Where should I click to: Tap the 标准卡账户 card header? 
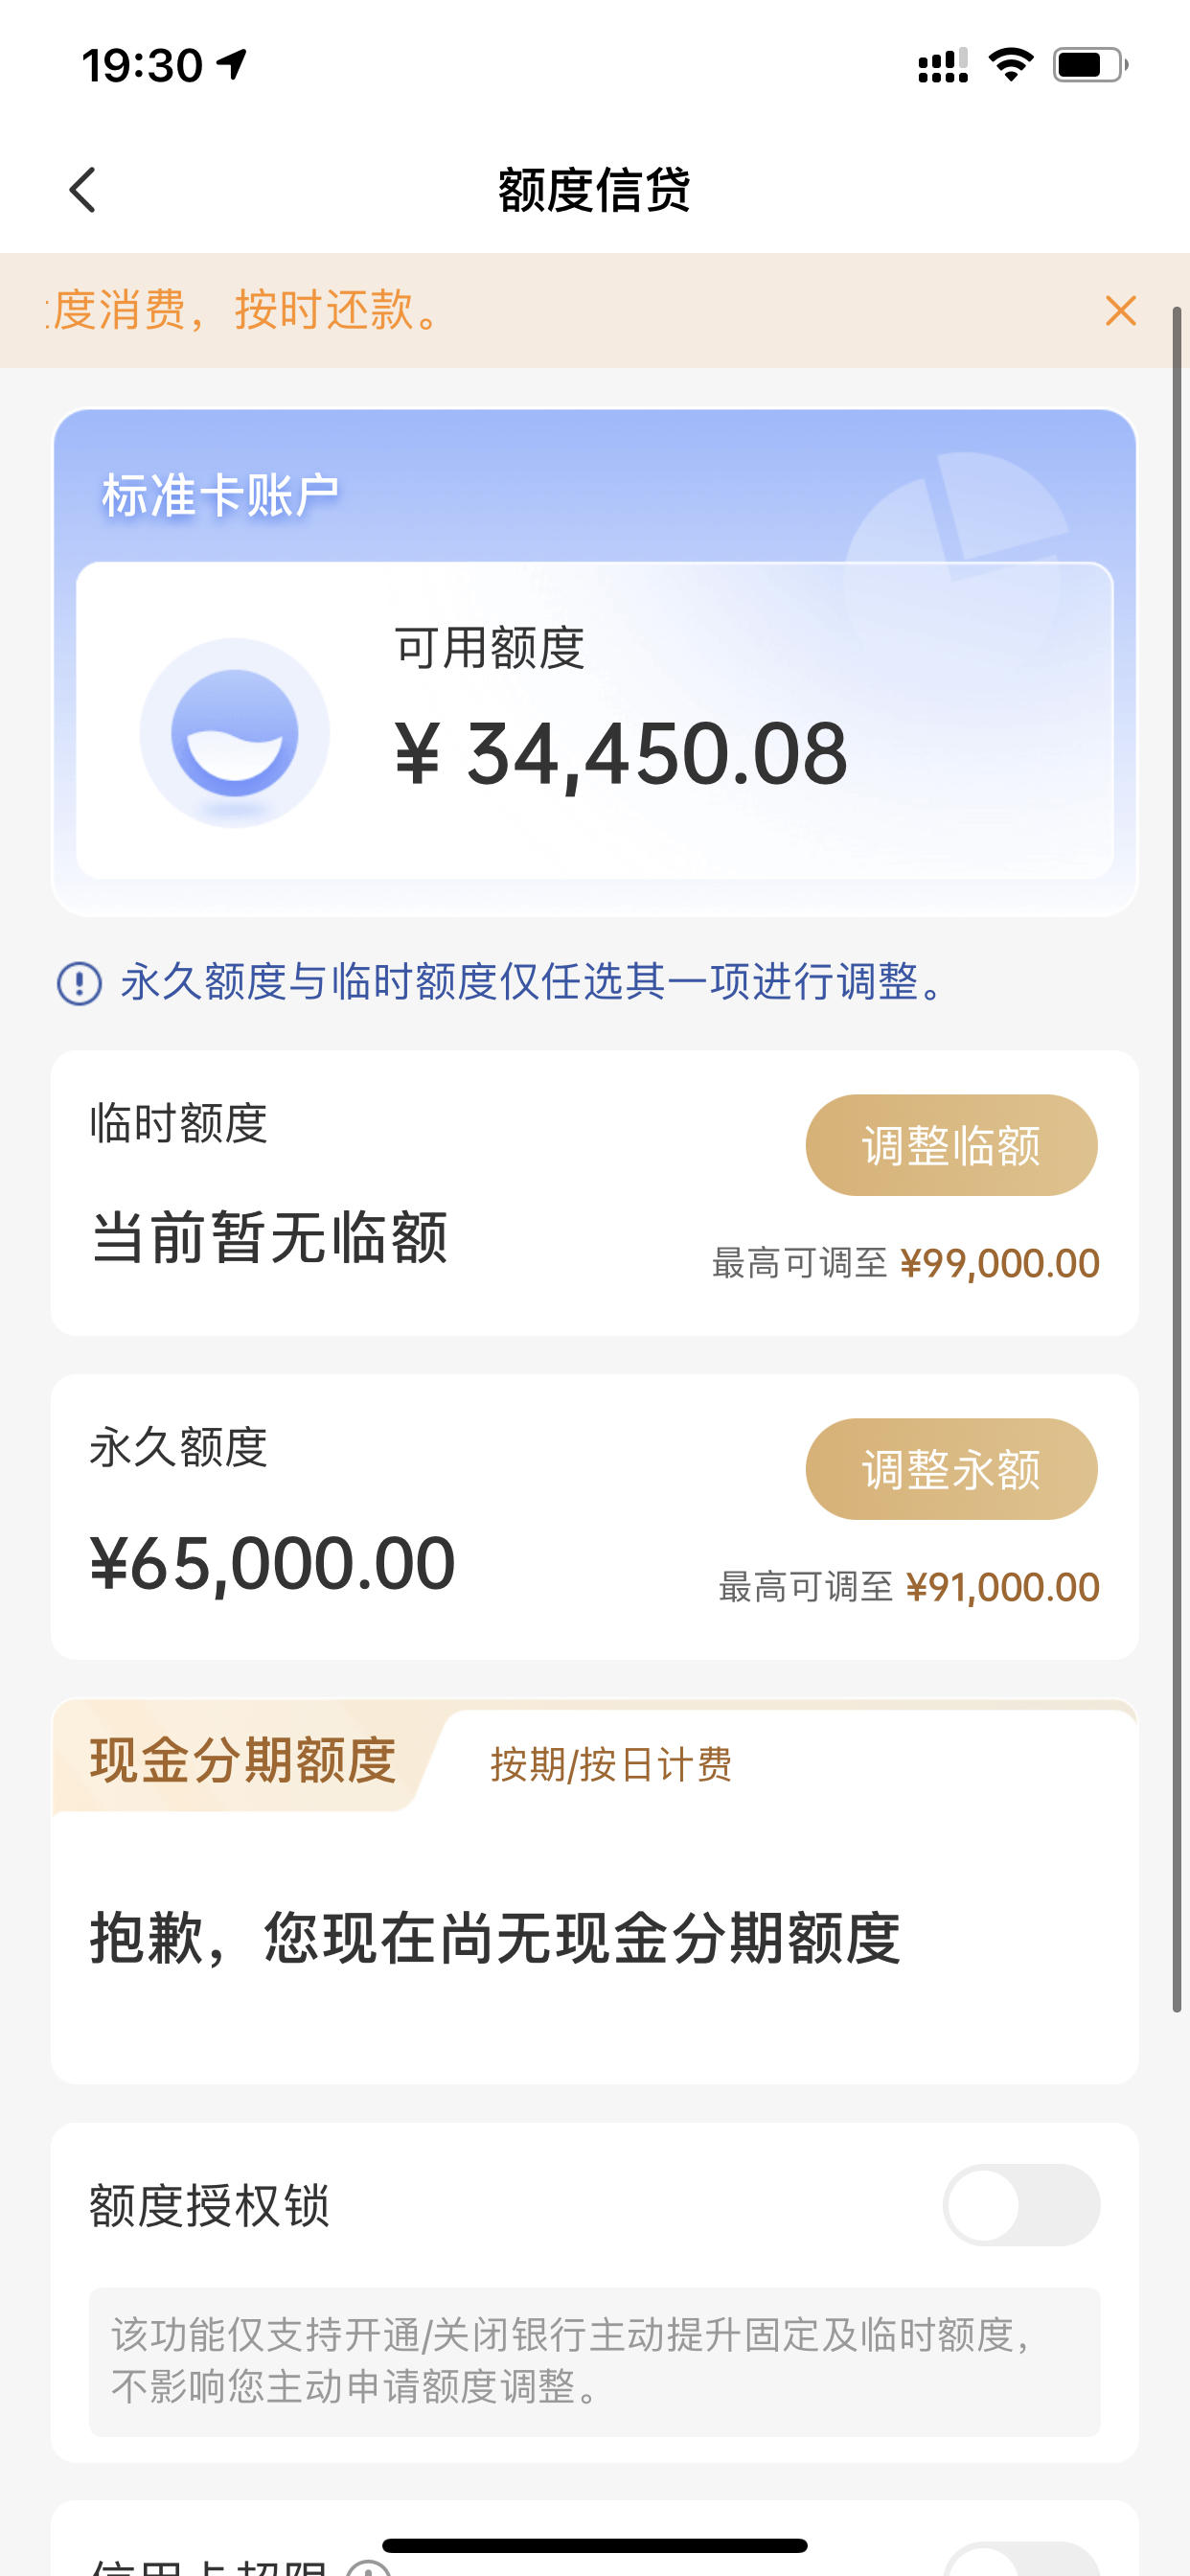click(220, 495)
